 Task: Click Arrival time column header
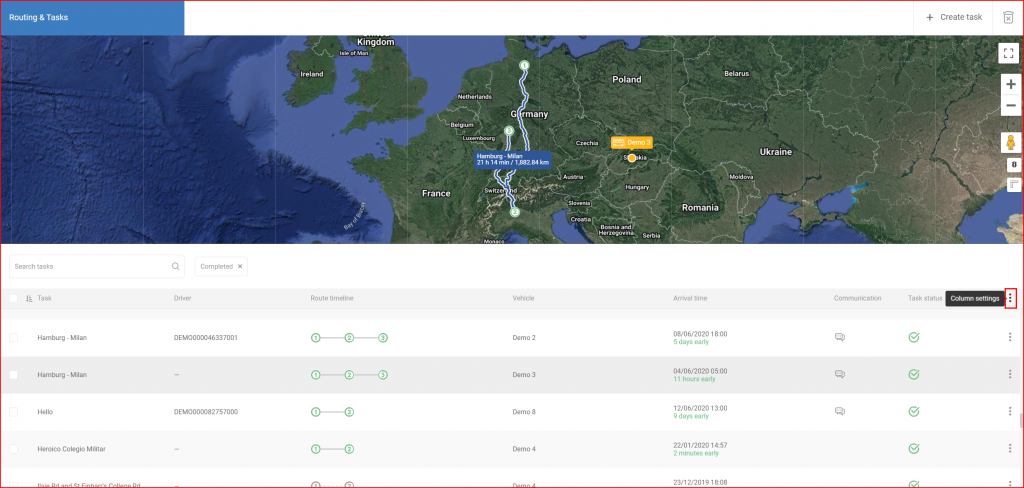pos(690,299)
